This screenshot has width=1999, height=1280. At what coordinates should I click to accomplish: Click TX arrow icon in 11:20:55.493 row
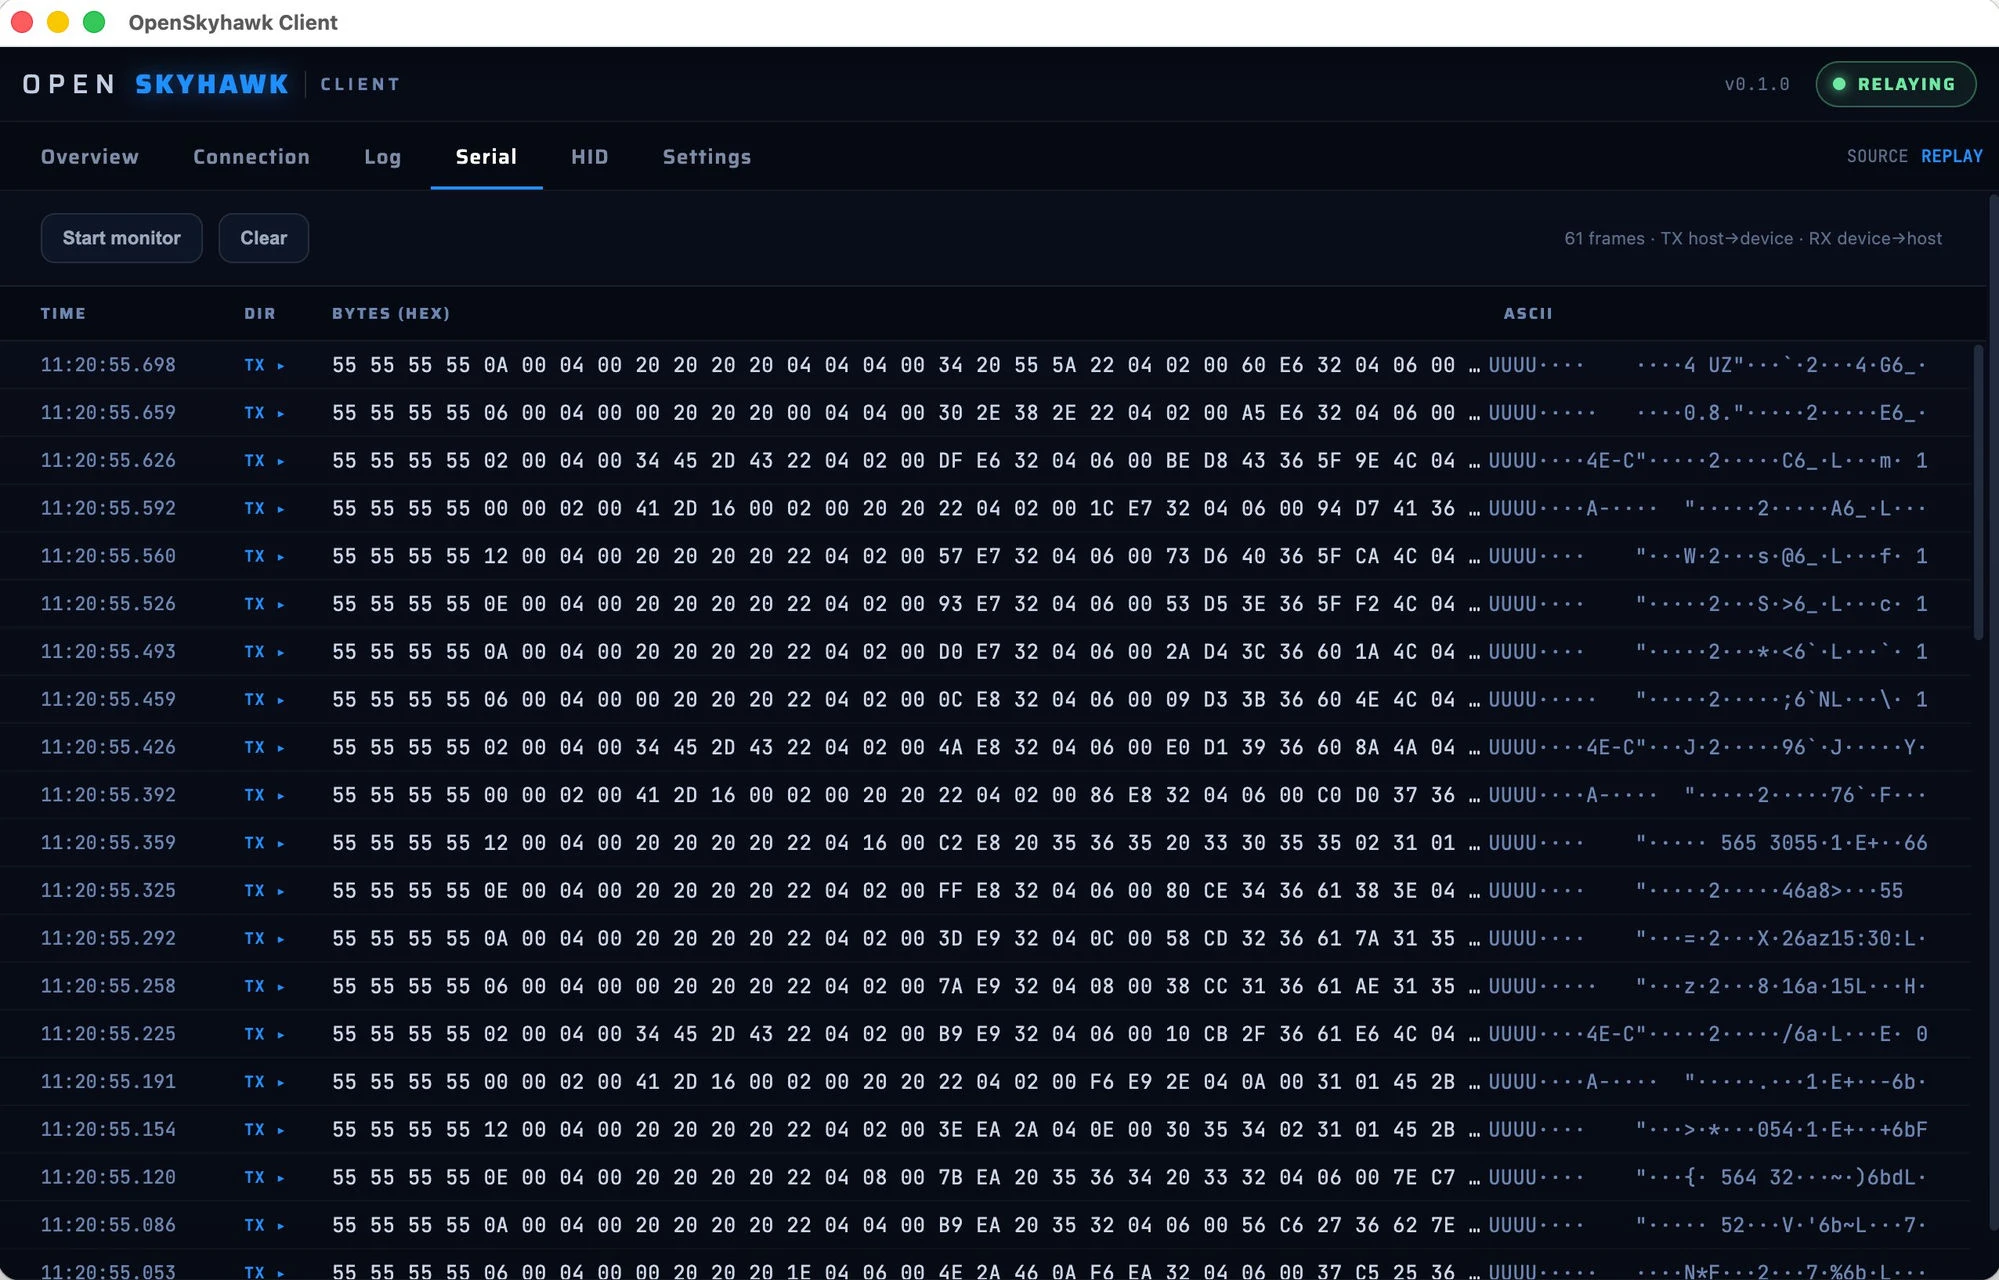281,653
